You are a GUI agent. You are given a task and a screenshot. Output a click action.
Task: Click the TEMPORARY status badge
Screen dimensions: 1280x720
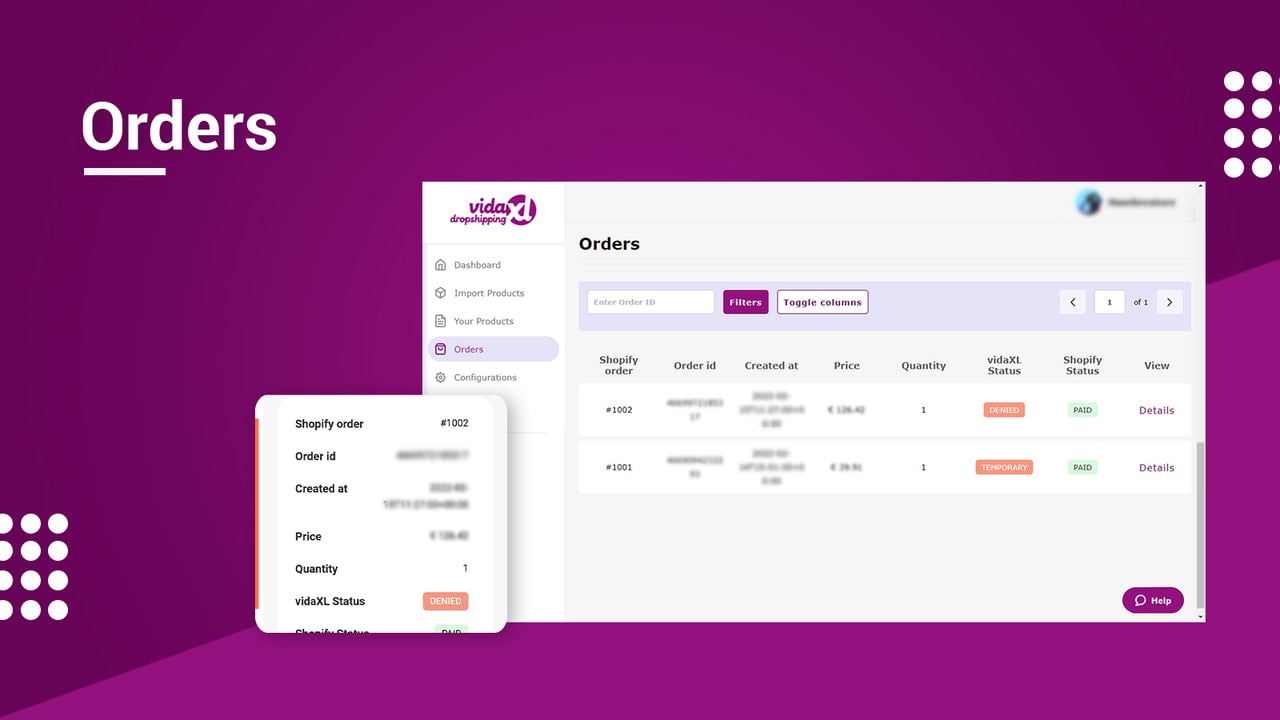click(1004, 467)
